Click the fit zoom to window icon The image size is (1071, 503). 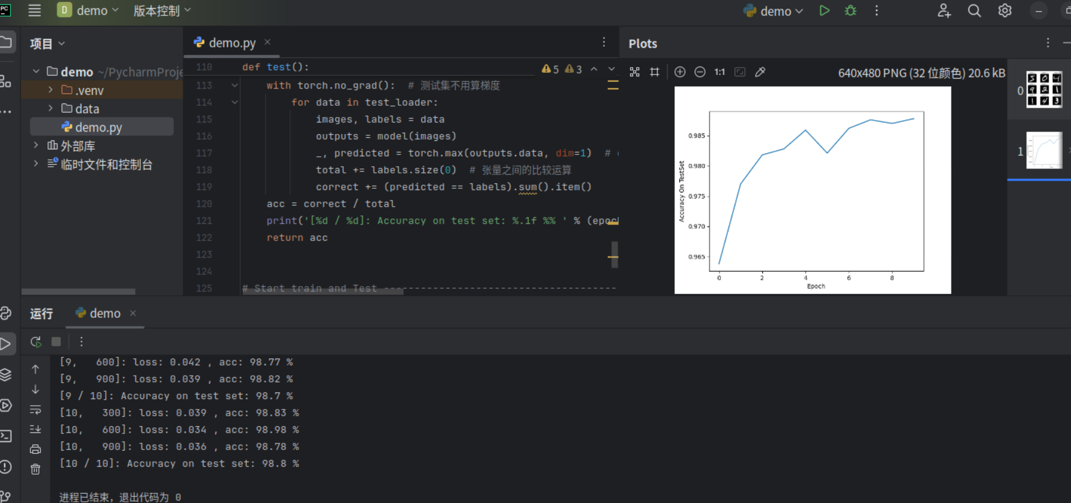pyautogui.click(x=740, y=72)
